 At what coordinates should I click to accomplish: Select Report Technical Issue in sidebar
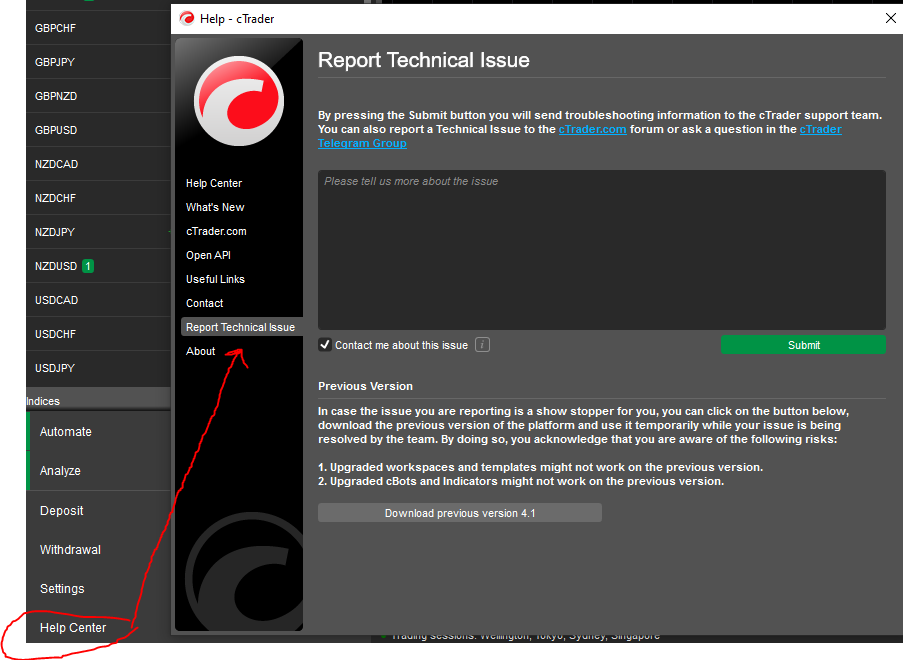point(242,327)
